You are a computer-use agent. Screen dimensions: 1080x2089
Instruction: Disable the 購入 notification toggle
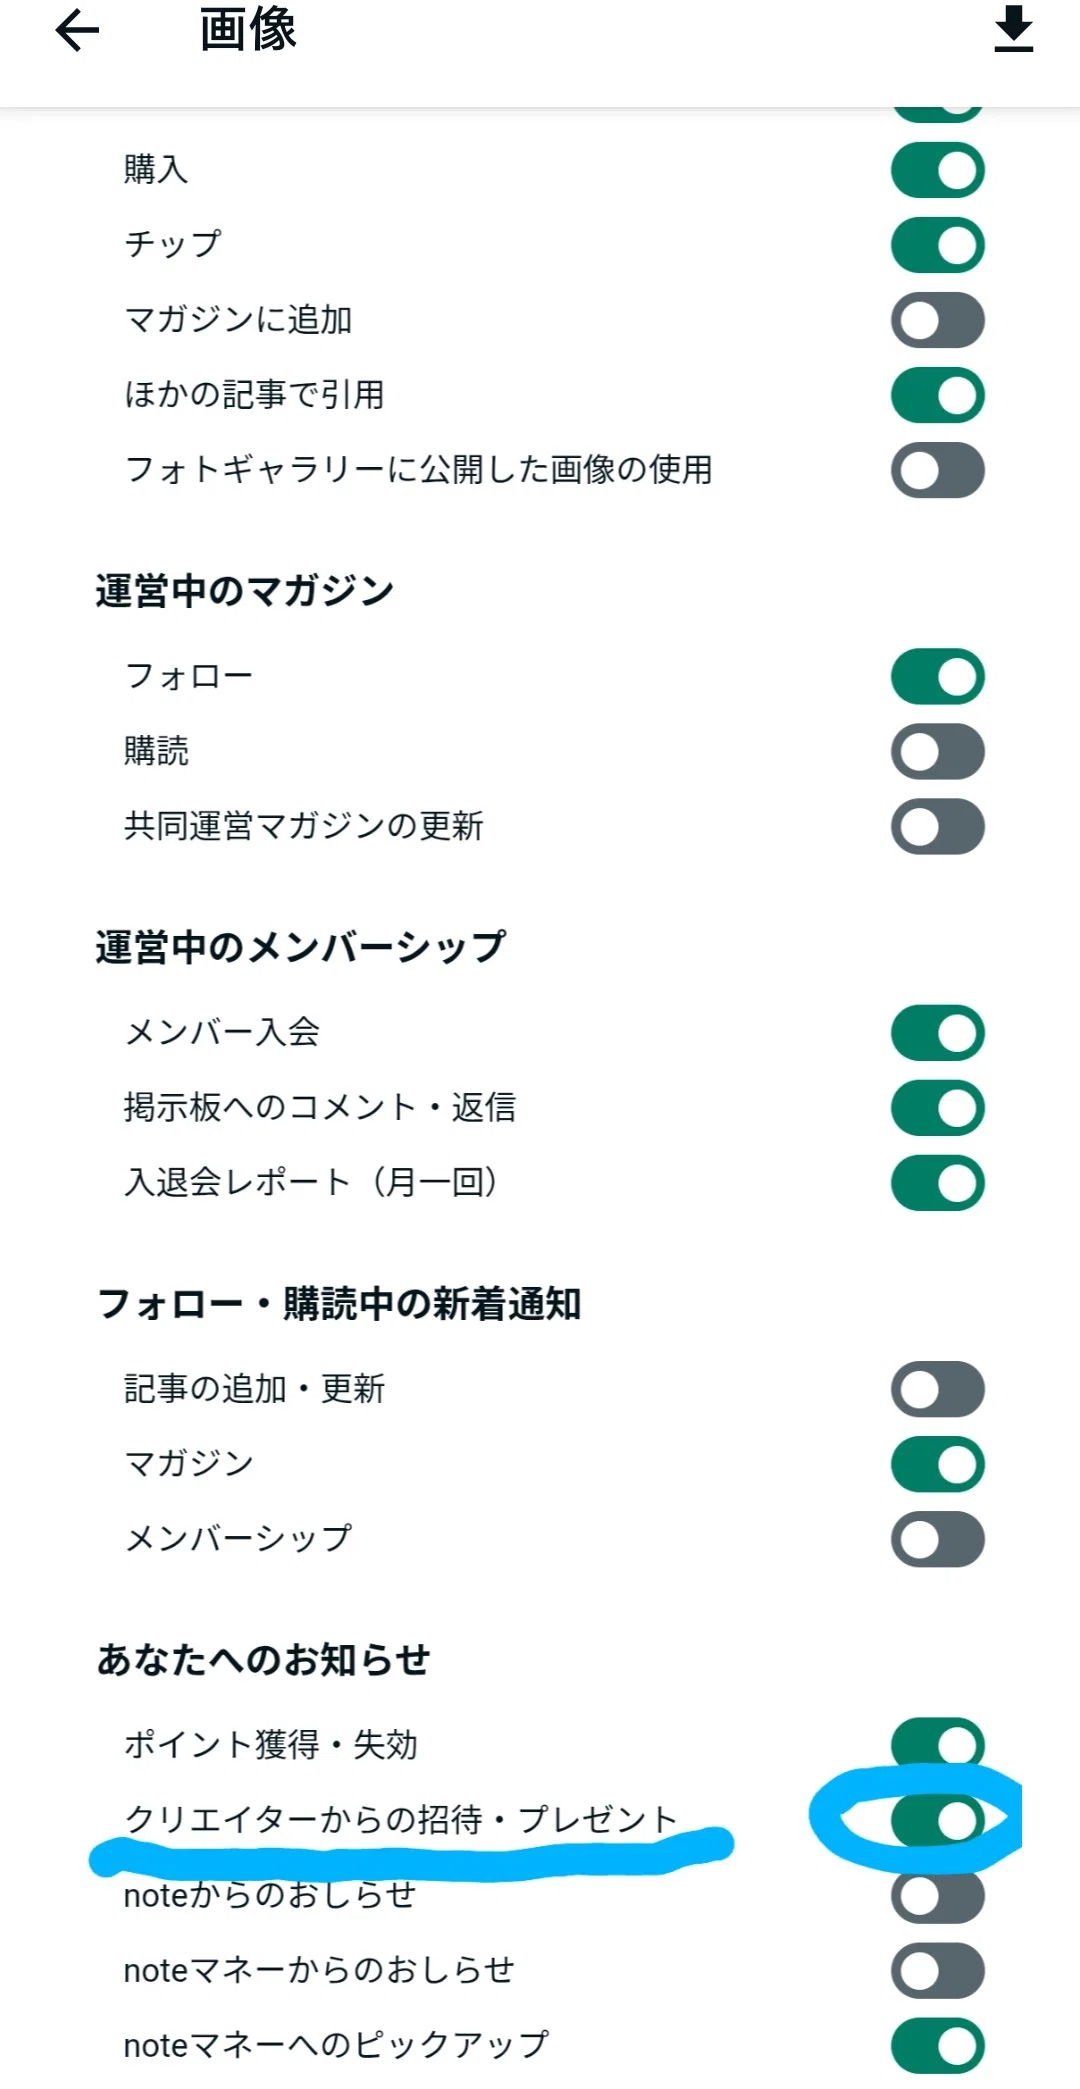(x=938, y=170)
